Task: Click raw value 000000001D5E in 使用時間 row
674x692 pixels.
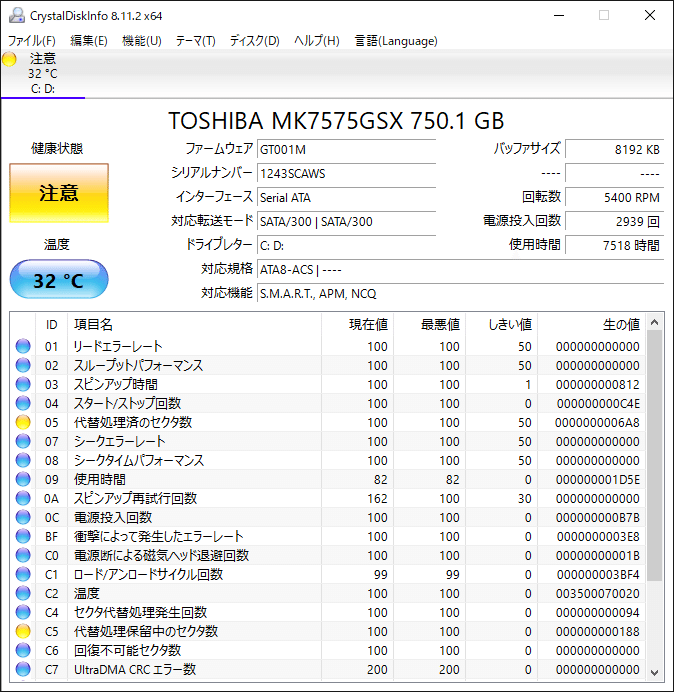Action: [598, 480]
